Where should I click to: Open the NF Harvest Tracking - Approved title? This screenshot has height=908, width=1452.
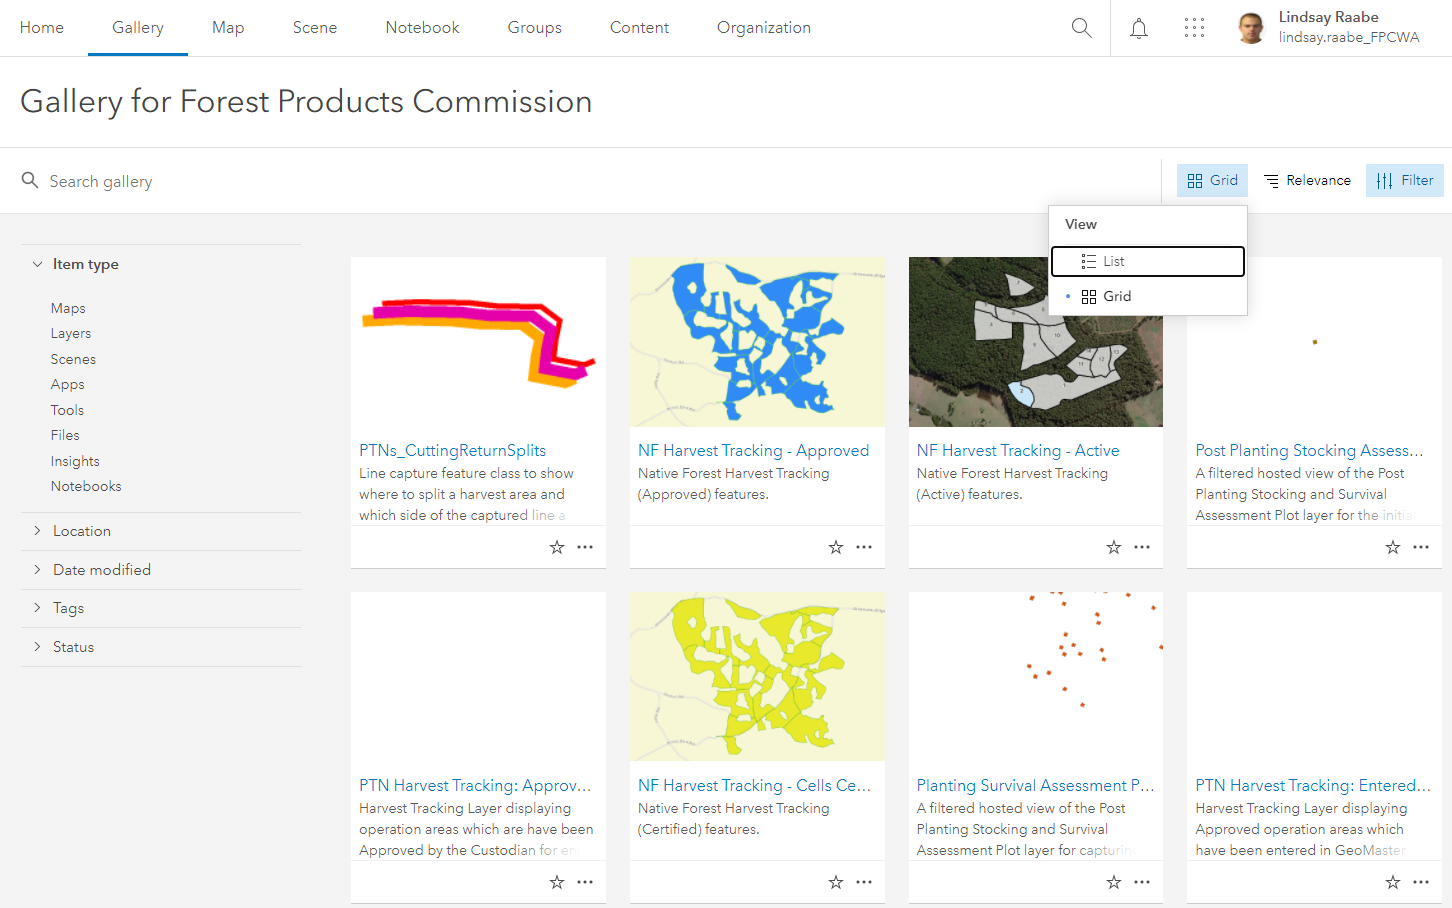[754, 450]
